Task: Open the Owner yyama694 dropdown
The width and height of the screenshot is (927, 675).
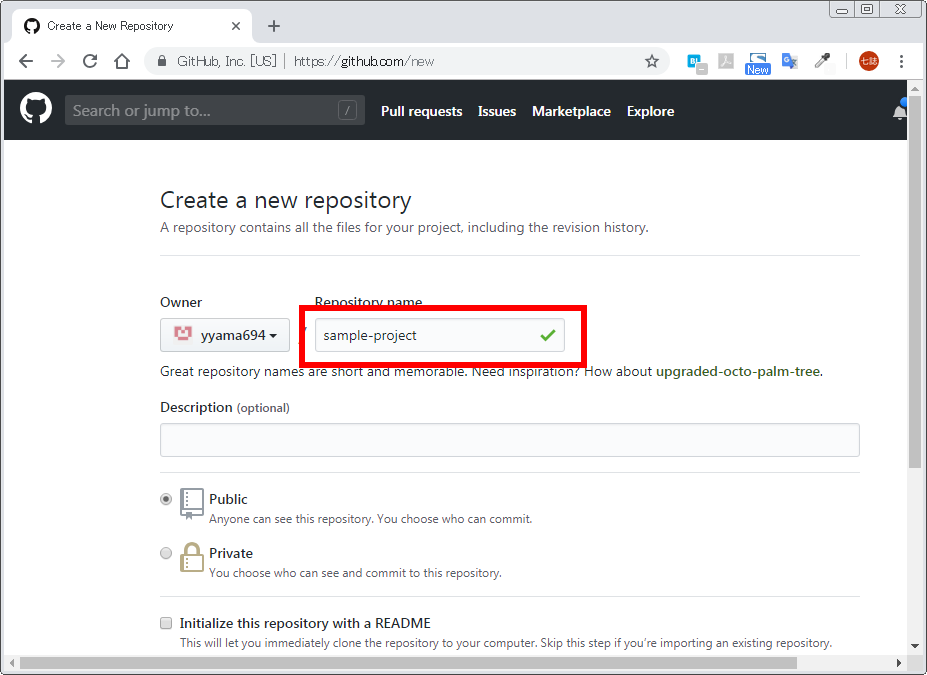Action: point(225,335)
